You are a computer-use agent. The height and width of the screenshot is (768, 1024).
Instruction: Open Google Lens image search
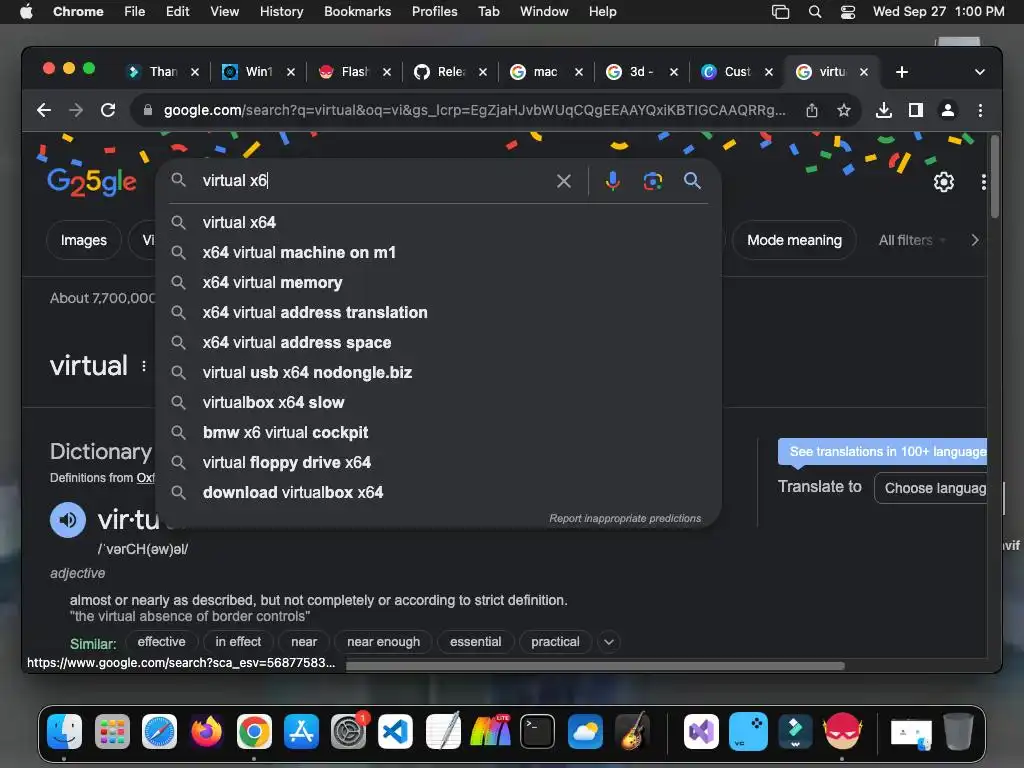[652, 181]
